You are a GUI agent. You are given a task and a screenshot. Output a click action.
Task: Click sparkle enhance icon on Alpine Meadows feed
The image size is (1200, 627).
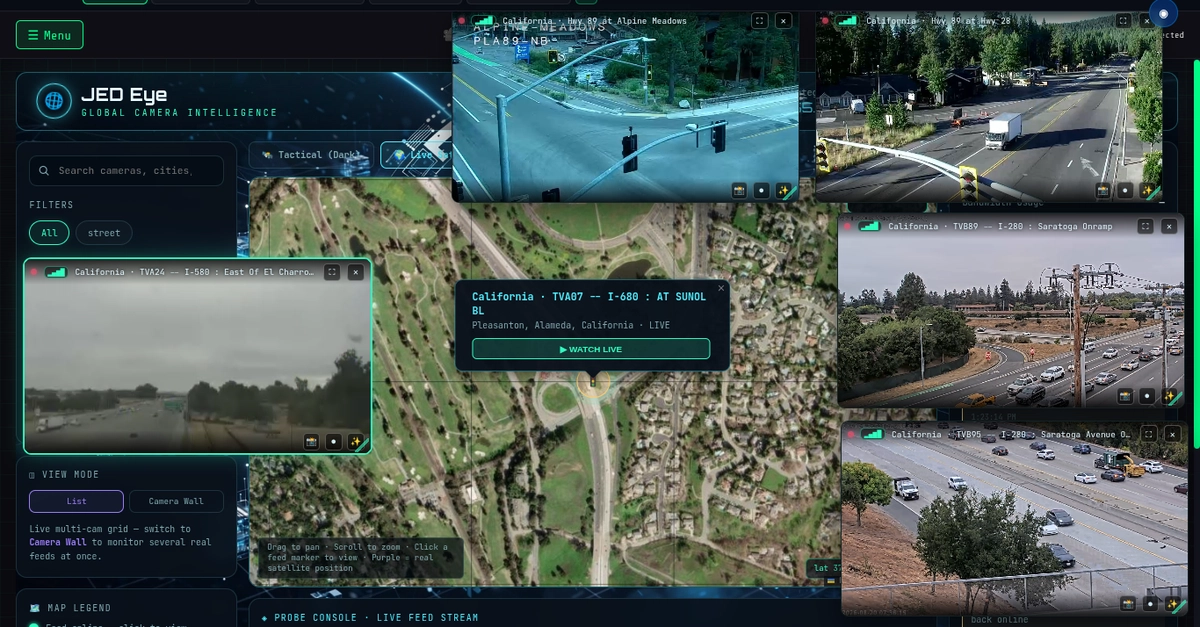[x=783, y=190]
